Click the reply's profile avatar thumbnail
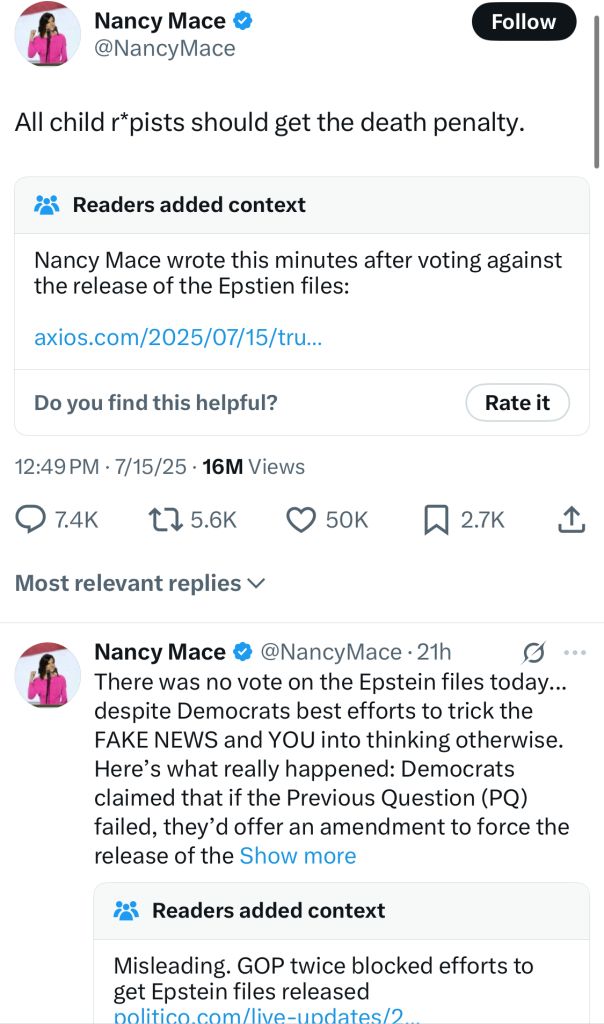This screenshot has width=604, height=1024. click(x=47, y=675)
